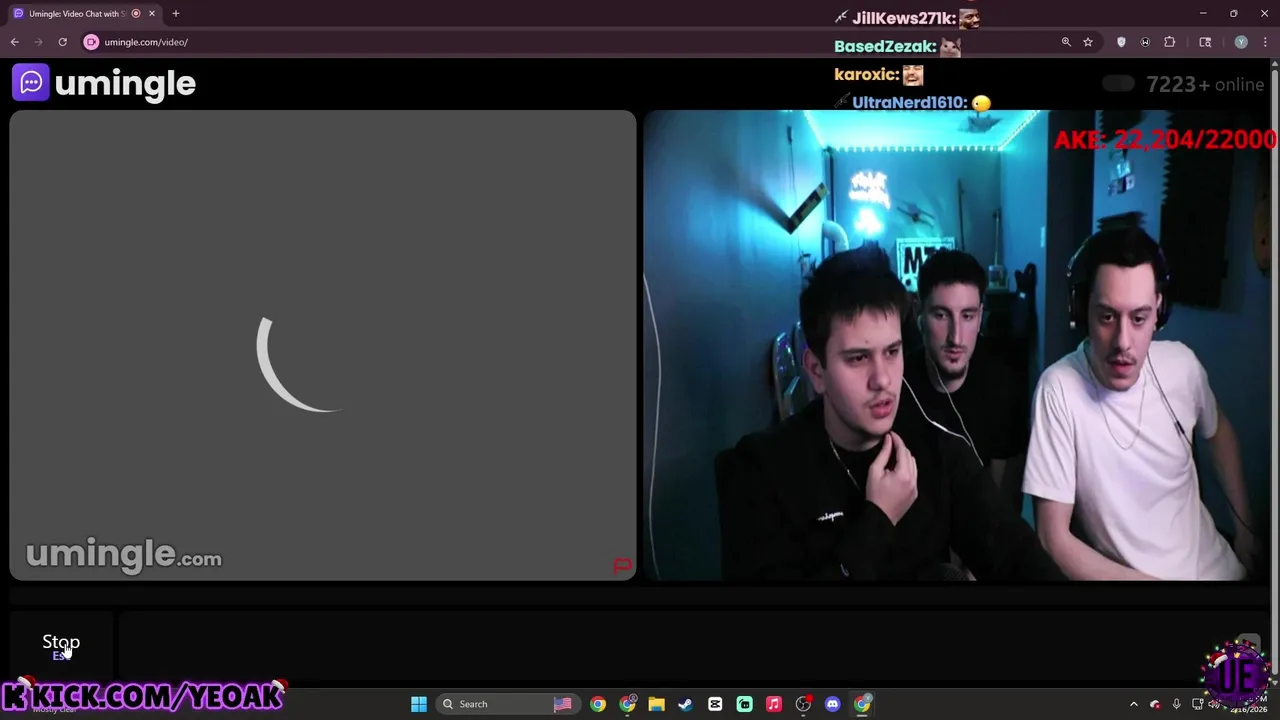The width and height of the screenshot is (1280, 720).
Task: Open Chrome from the taskbar
Action: pyautogui.click(x=598, y=704)
